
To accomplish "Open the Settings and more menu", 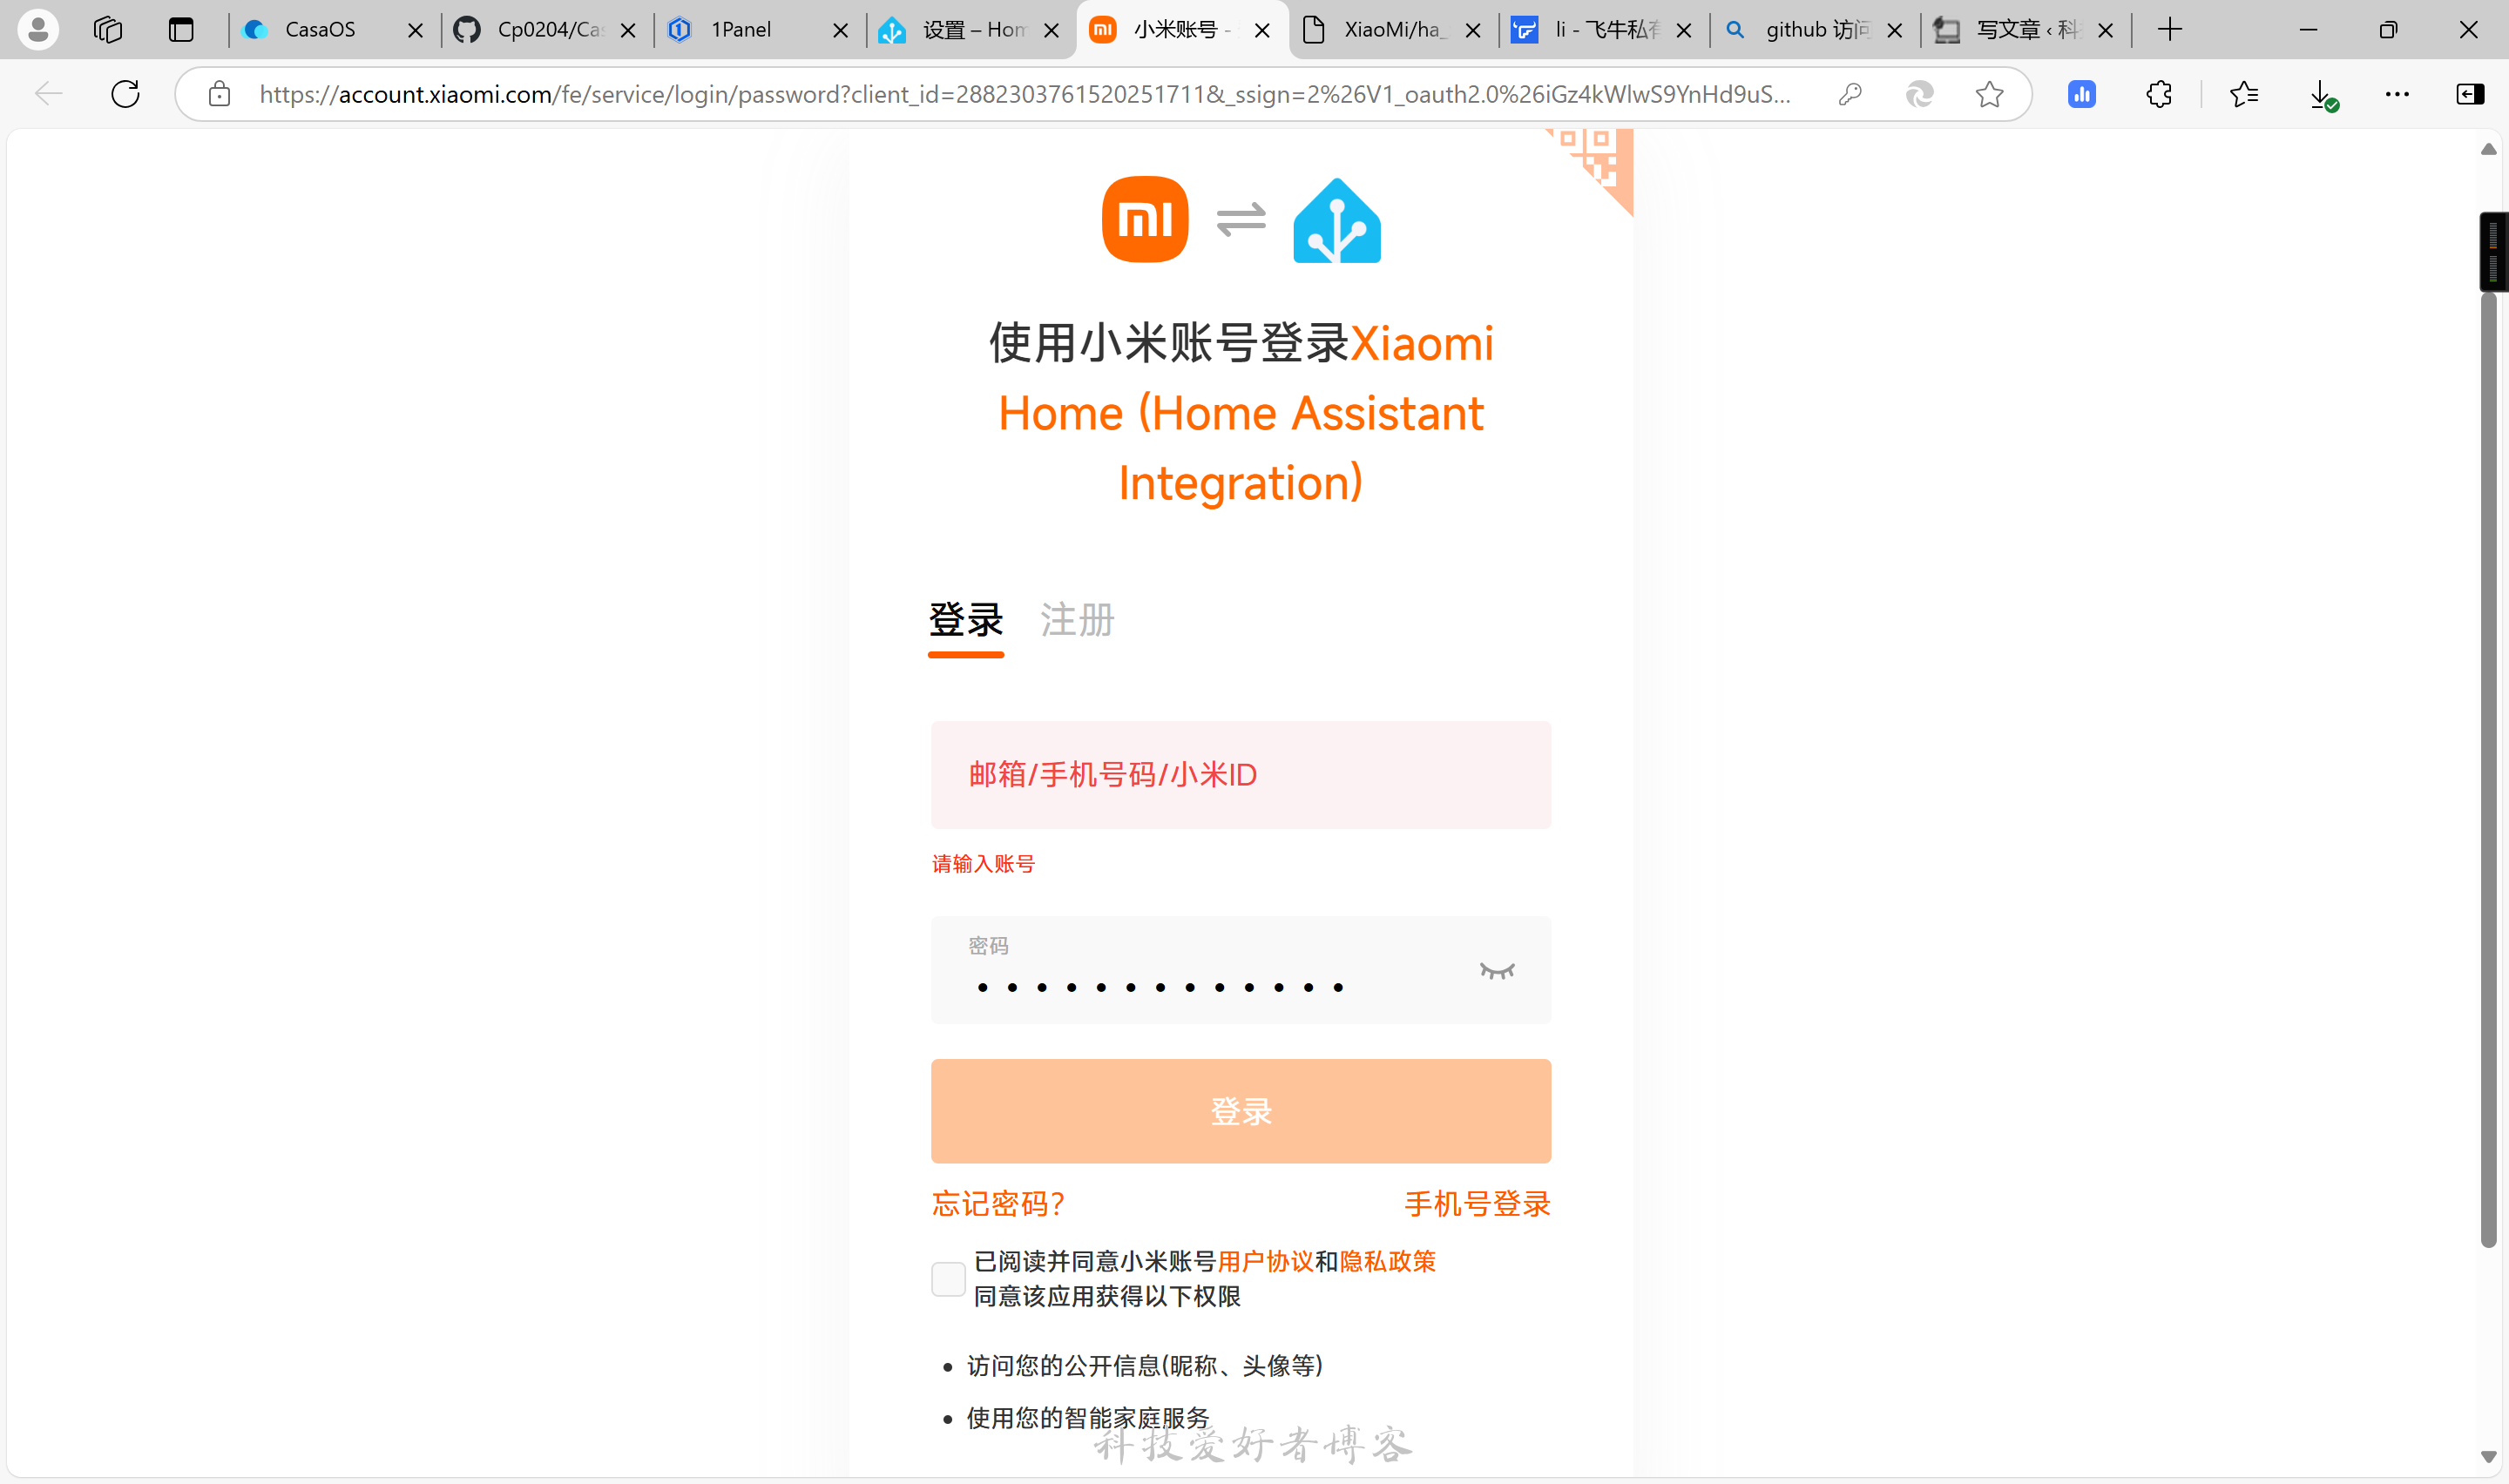I will tap(2397, 94).
